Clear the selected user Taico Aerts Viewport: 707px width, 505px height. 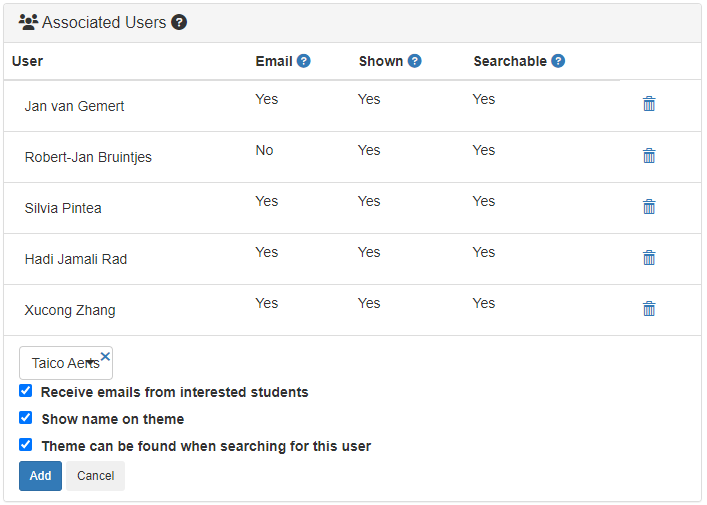click(x=105, y=356)
